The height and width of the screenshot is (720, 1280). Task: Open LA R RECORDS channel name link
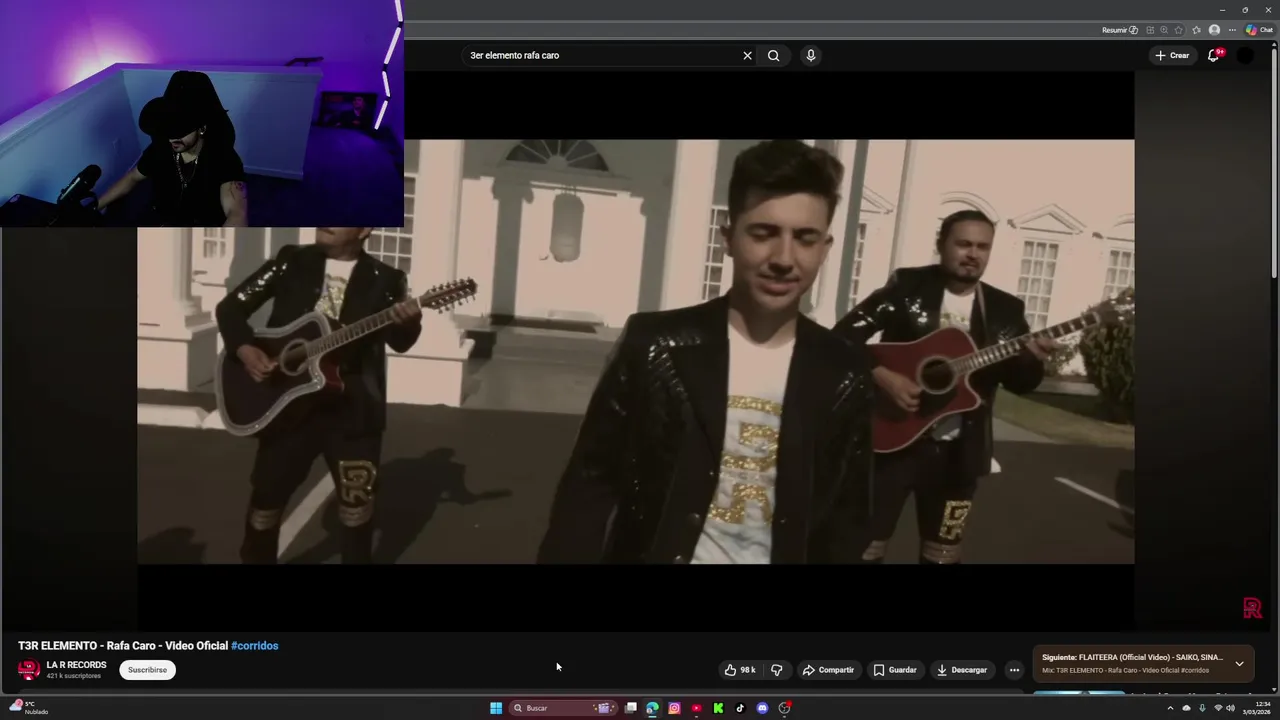(76, 665)
